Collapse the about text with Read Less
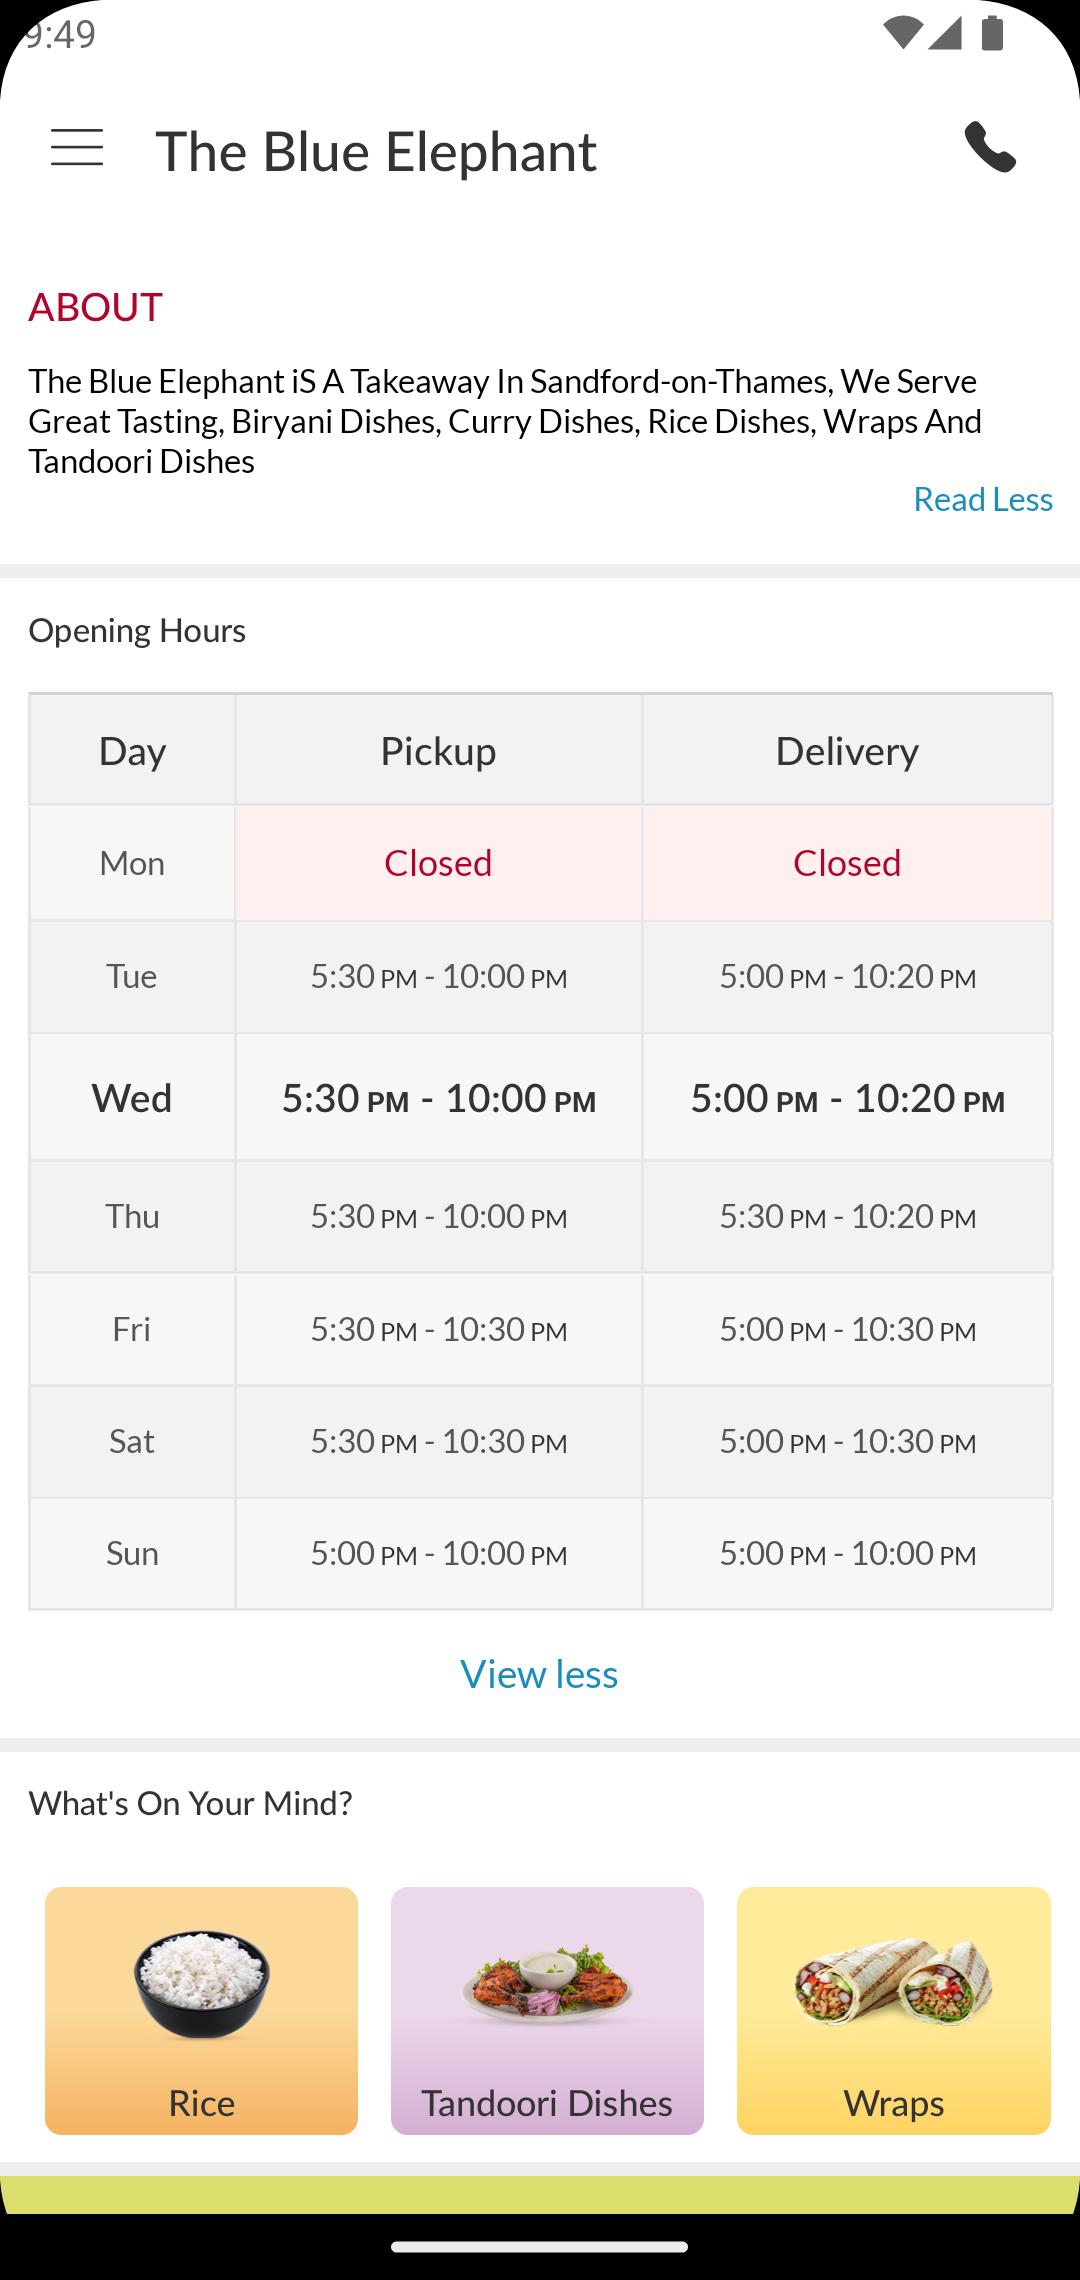1080x2280 pixels. tap(983, 499)
